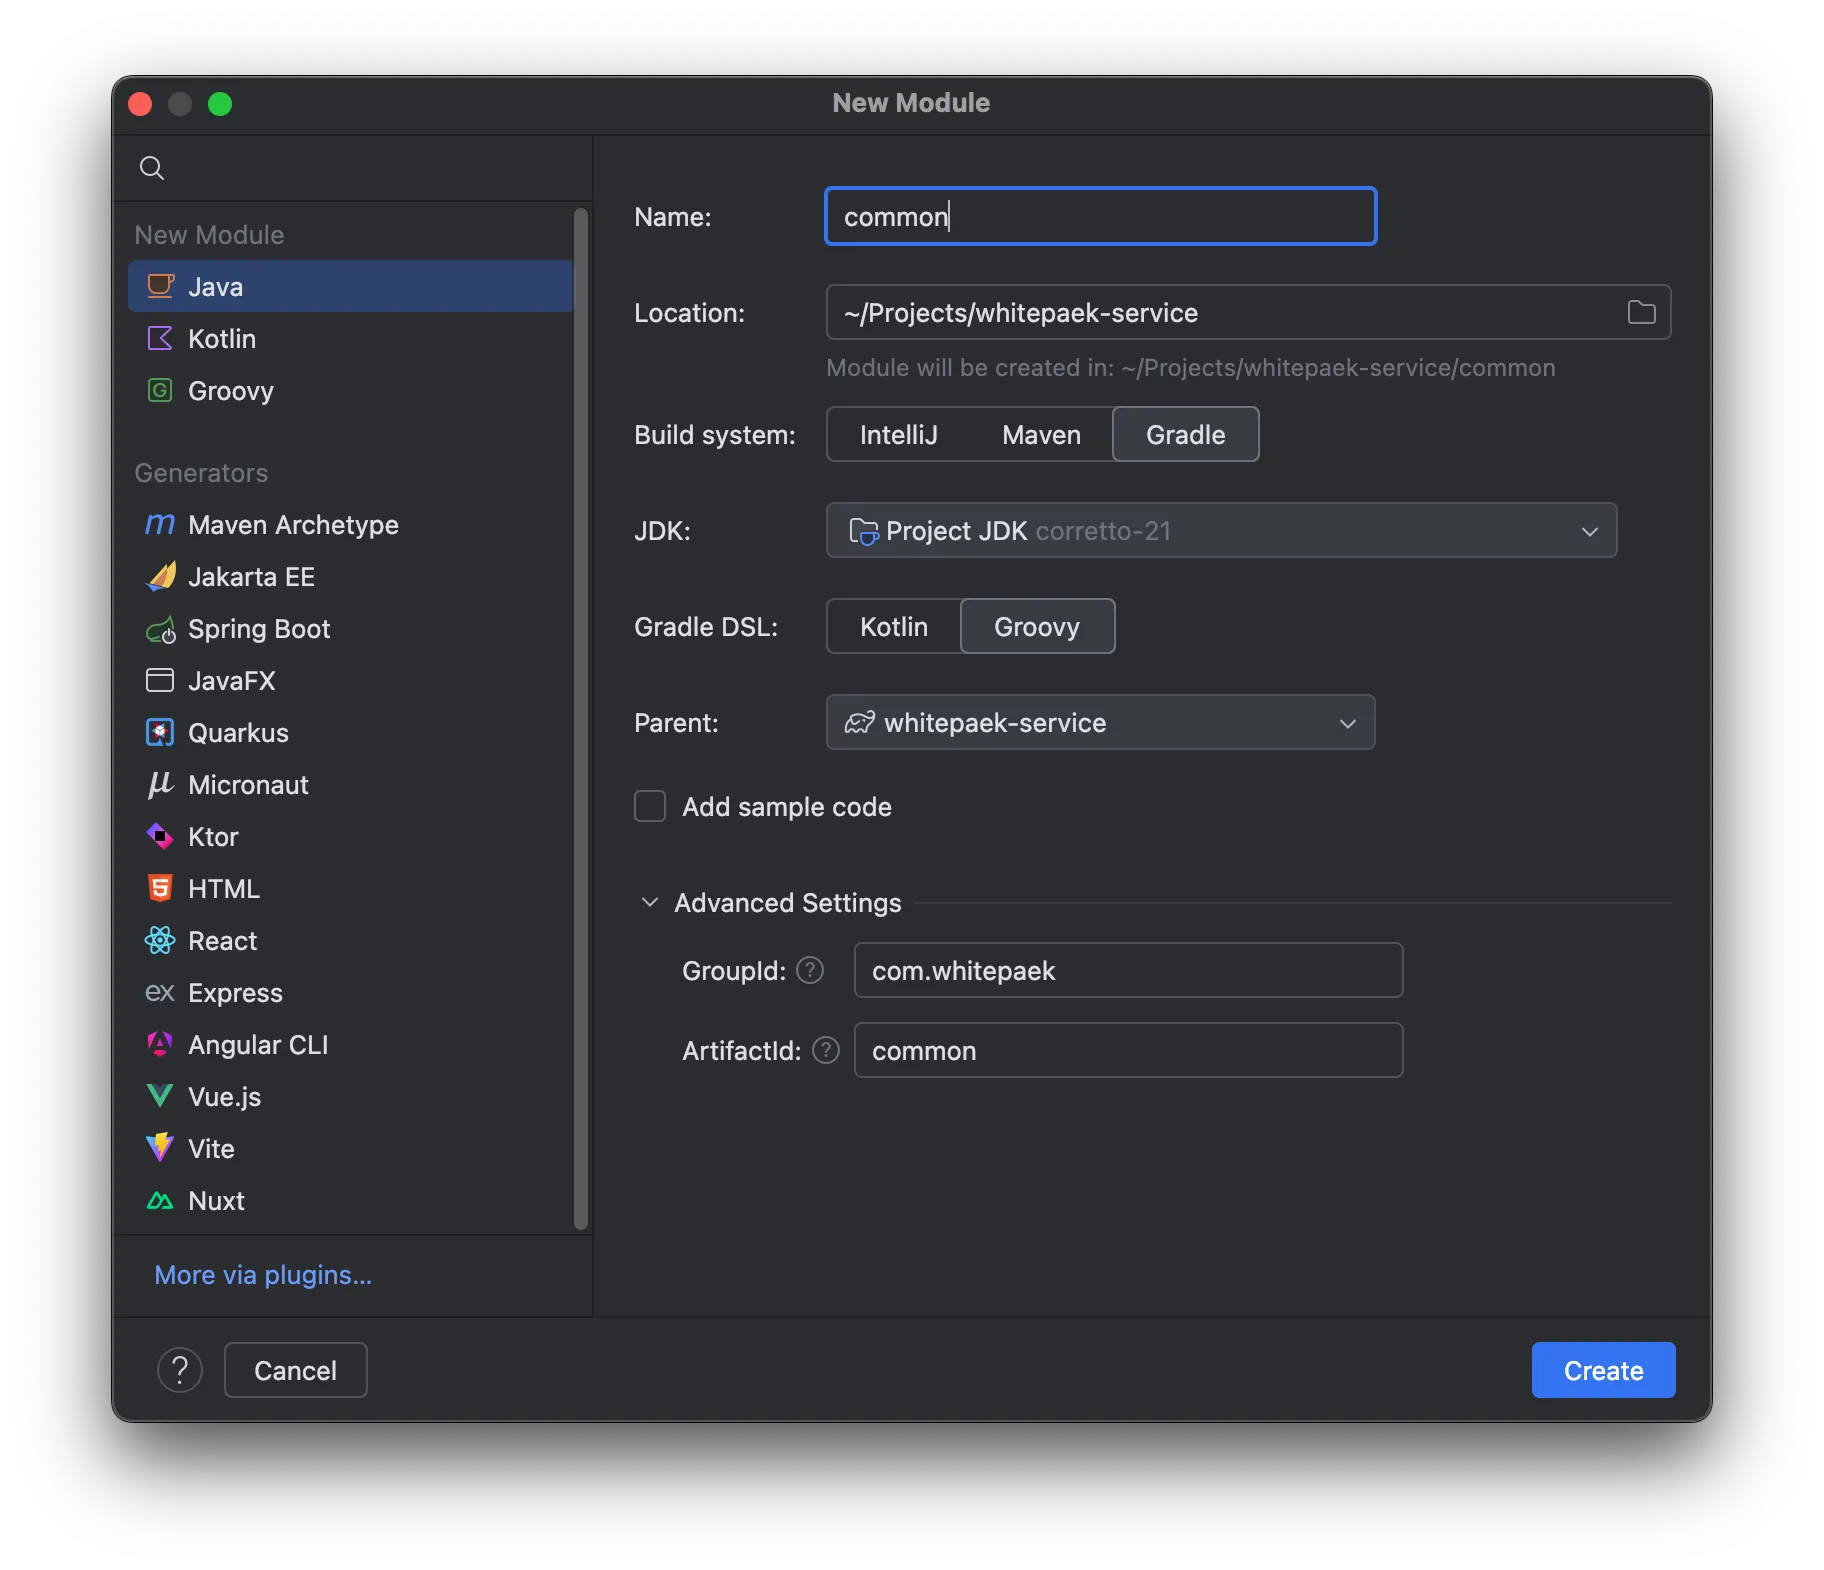Select Groovy in the New Module list
Image resolution: width=1824 pixels, height=1570 pixels.
click(x=350, y=390)
